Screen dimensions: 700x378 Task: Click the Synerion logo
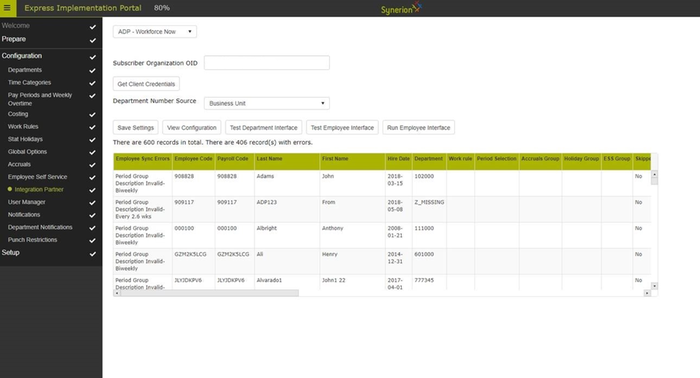pyautogui.click(x=401, y=8)
